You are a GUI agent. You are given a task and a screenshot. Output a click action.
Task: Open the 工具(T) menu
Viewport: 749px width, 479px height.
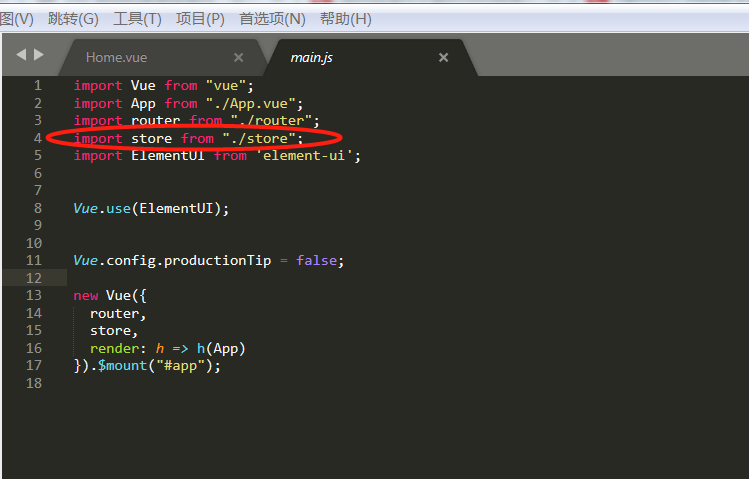pyautogui.click(x=137, y=19)
